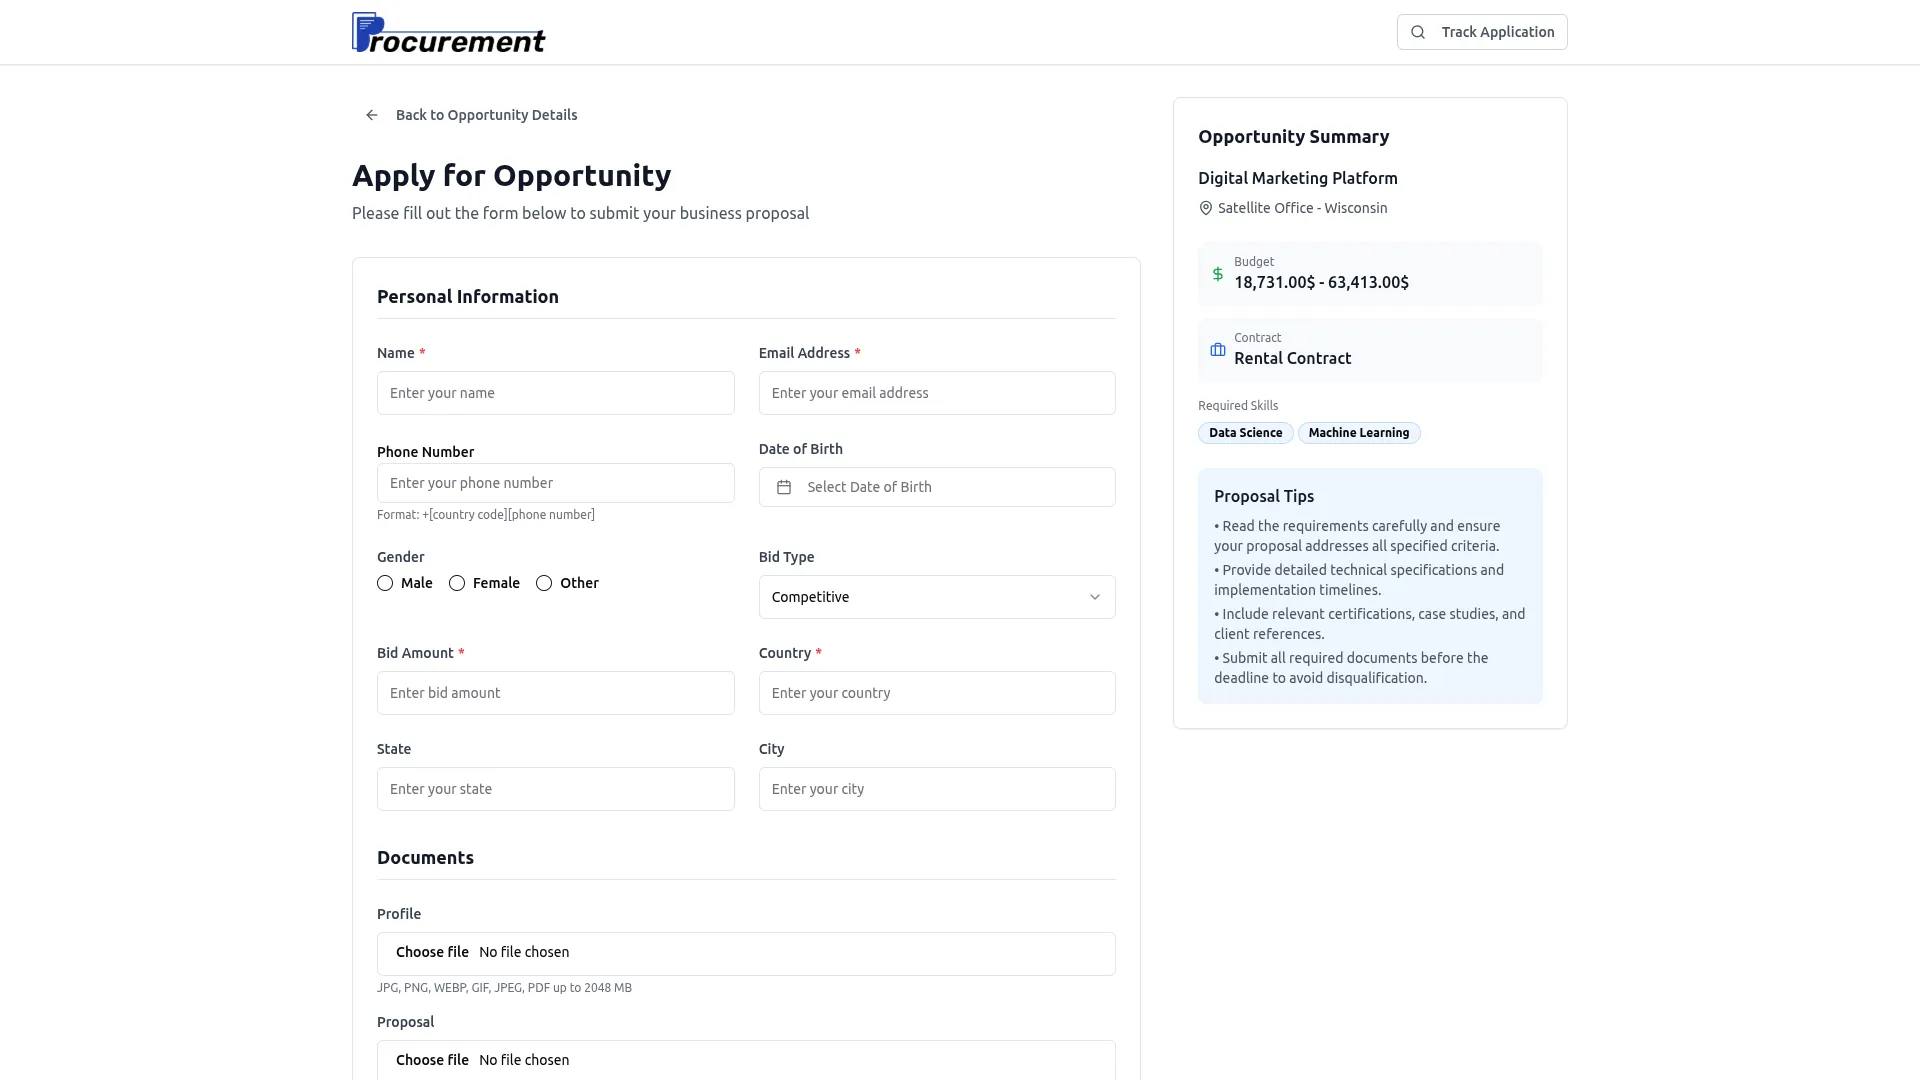Click the briefcase Contract icon
This screenshot has height=1080, width=1920.
[1217, 350]
